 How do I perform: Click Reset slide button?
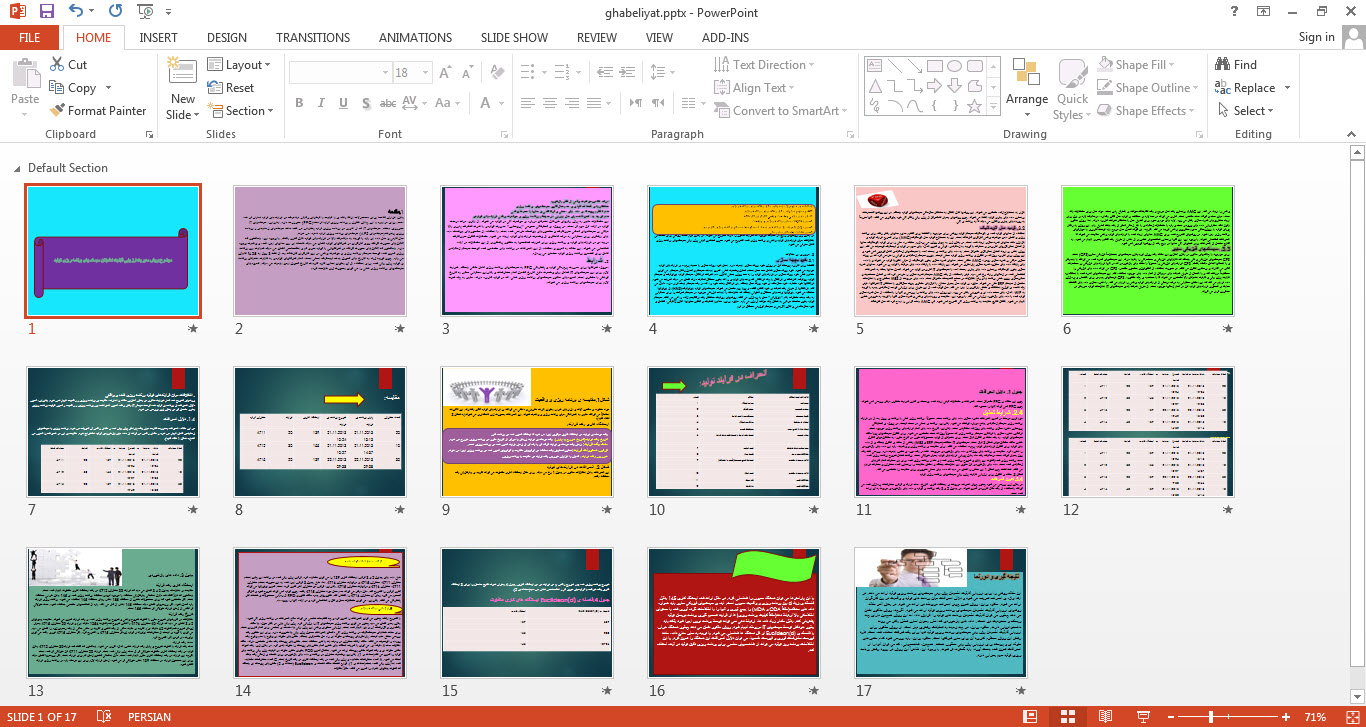coord(231,88)
